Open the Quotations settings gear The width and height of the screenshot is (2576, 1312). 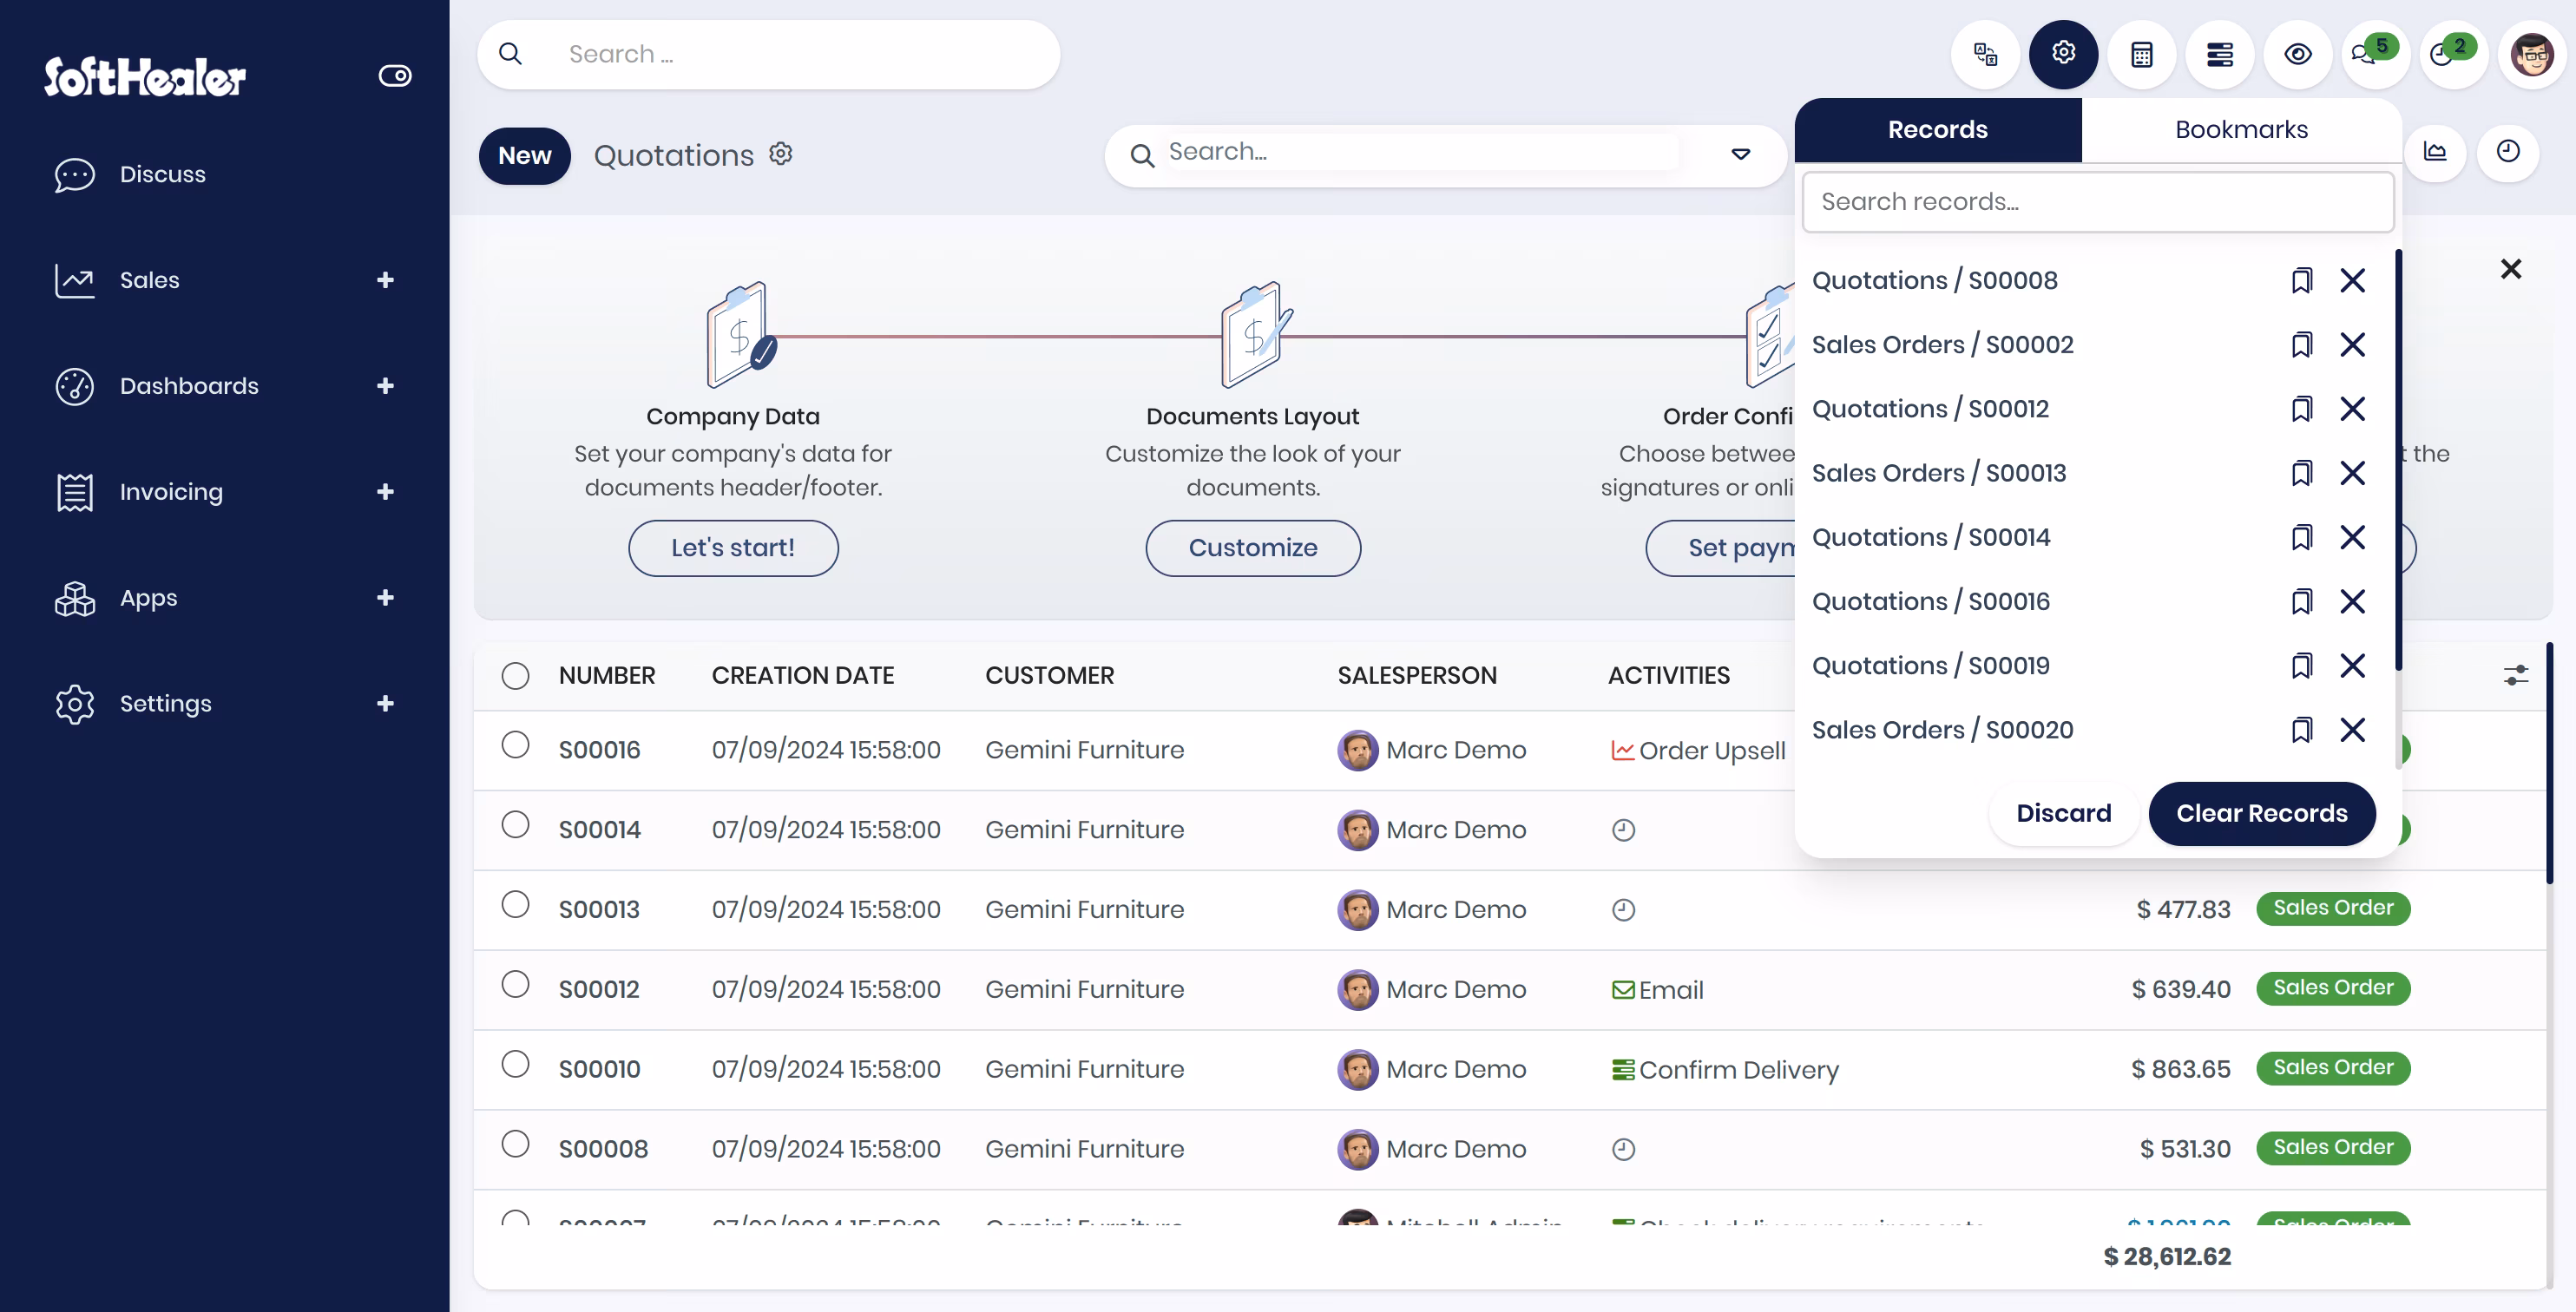(781, 153)
